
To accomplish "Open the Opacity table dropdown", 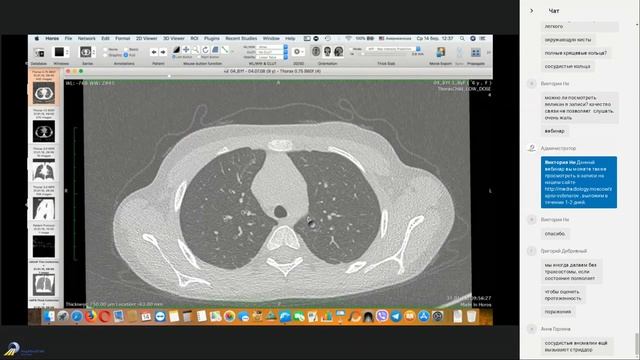I will 272,57.
